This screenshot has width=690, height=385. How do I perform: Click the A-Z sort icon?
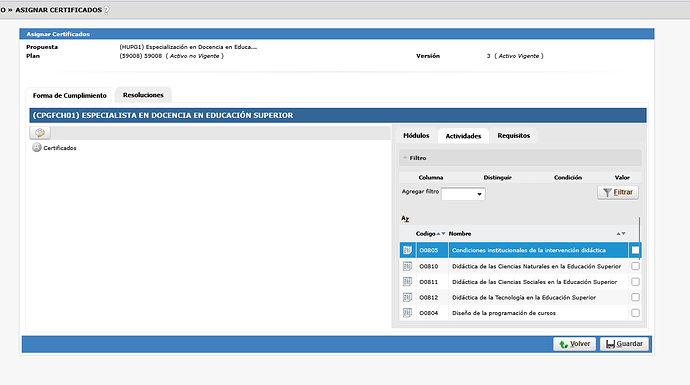click(x=405, y=218)
